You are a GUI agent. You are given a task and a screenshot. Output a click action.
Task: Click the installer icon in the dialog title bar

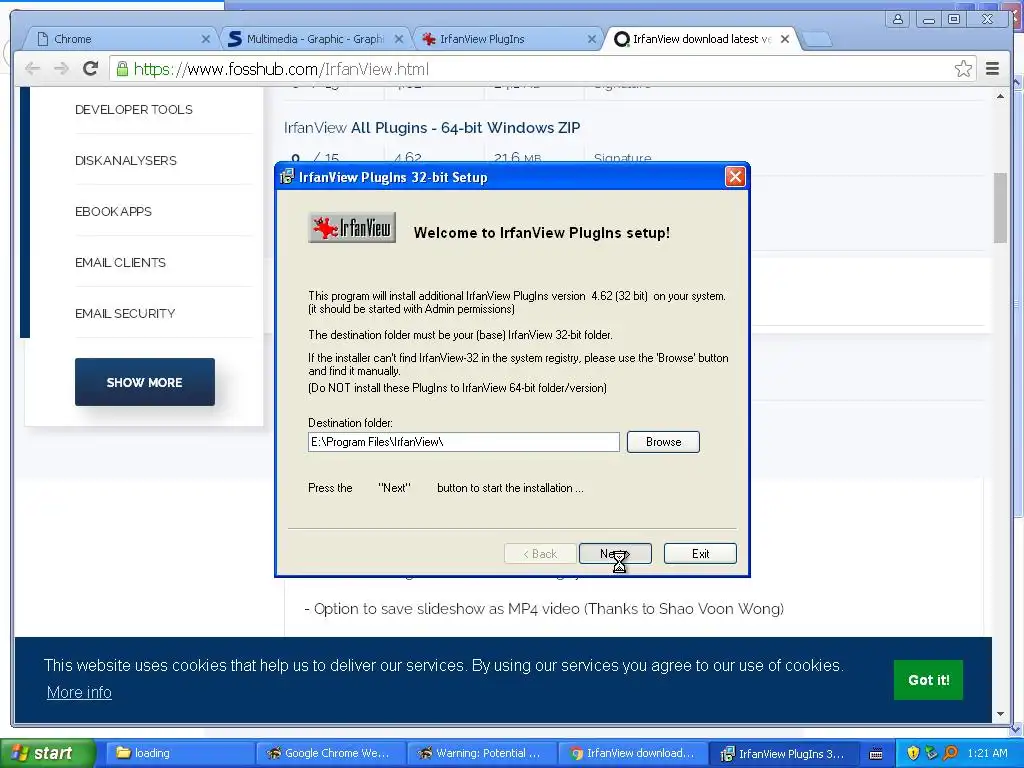(287, 176)
